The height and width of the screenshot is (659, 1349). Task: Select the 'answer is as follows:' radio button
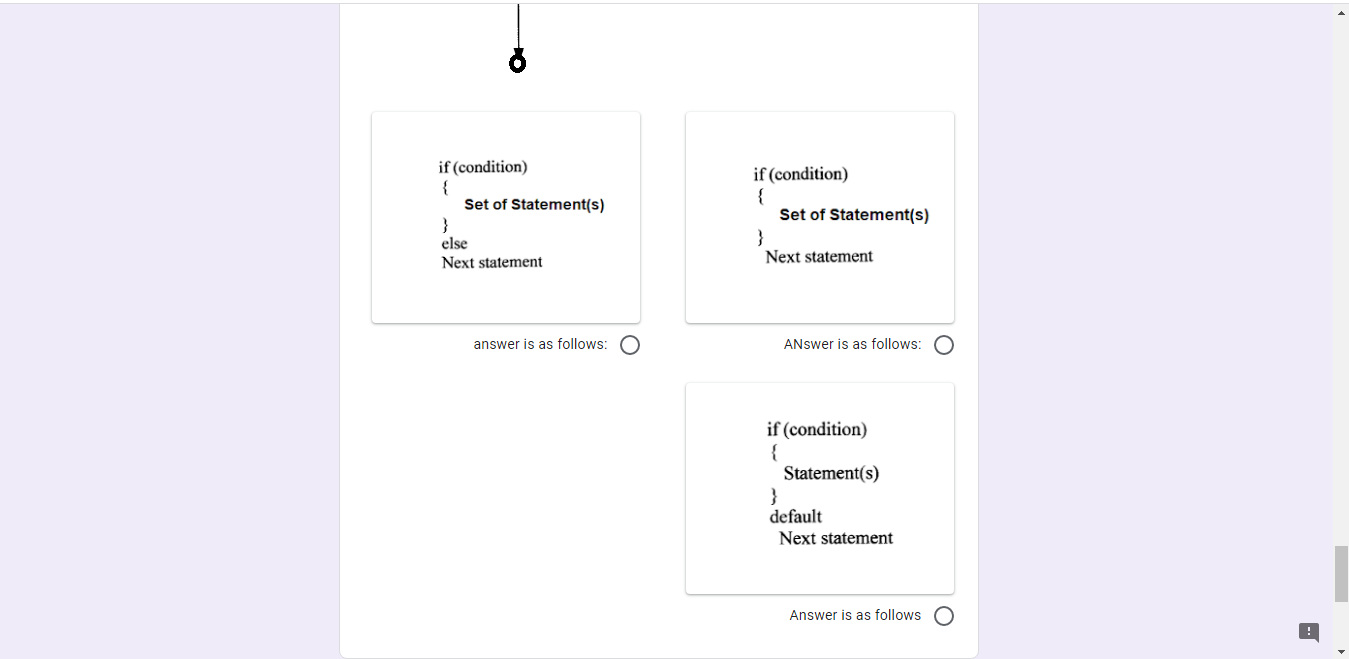(630, 344)
